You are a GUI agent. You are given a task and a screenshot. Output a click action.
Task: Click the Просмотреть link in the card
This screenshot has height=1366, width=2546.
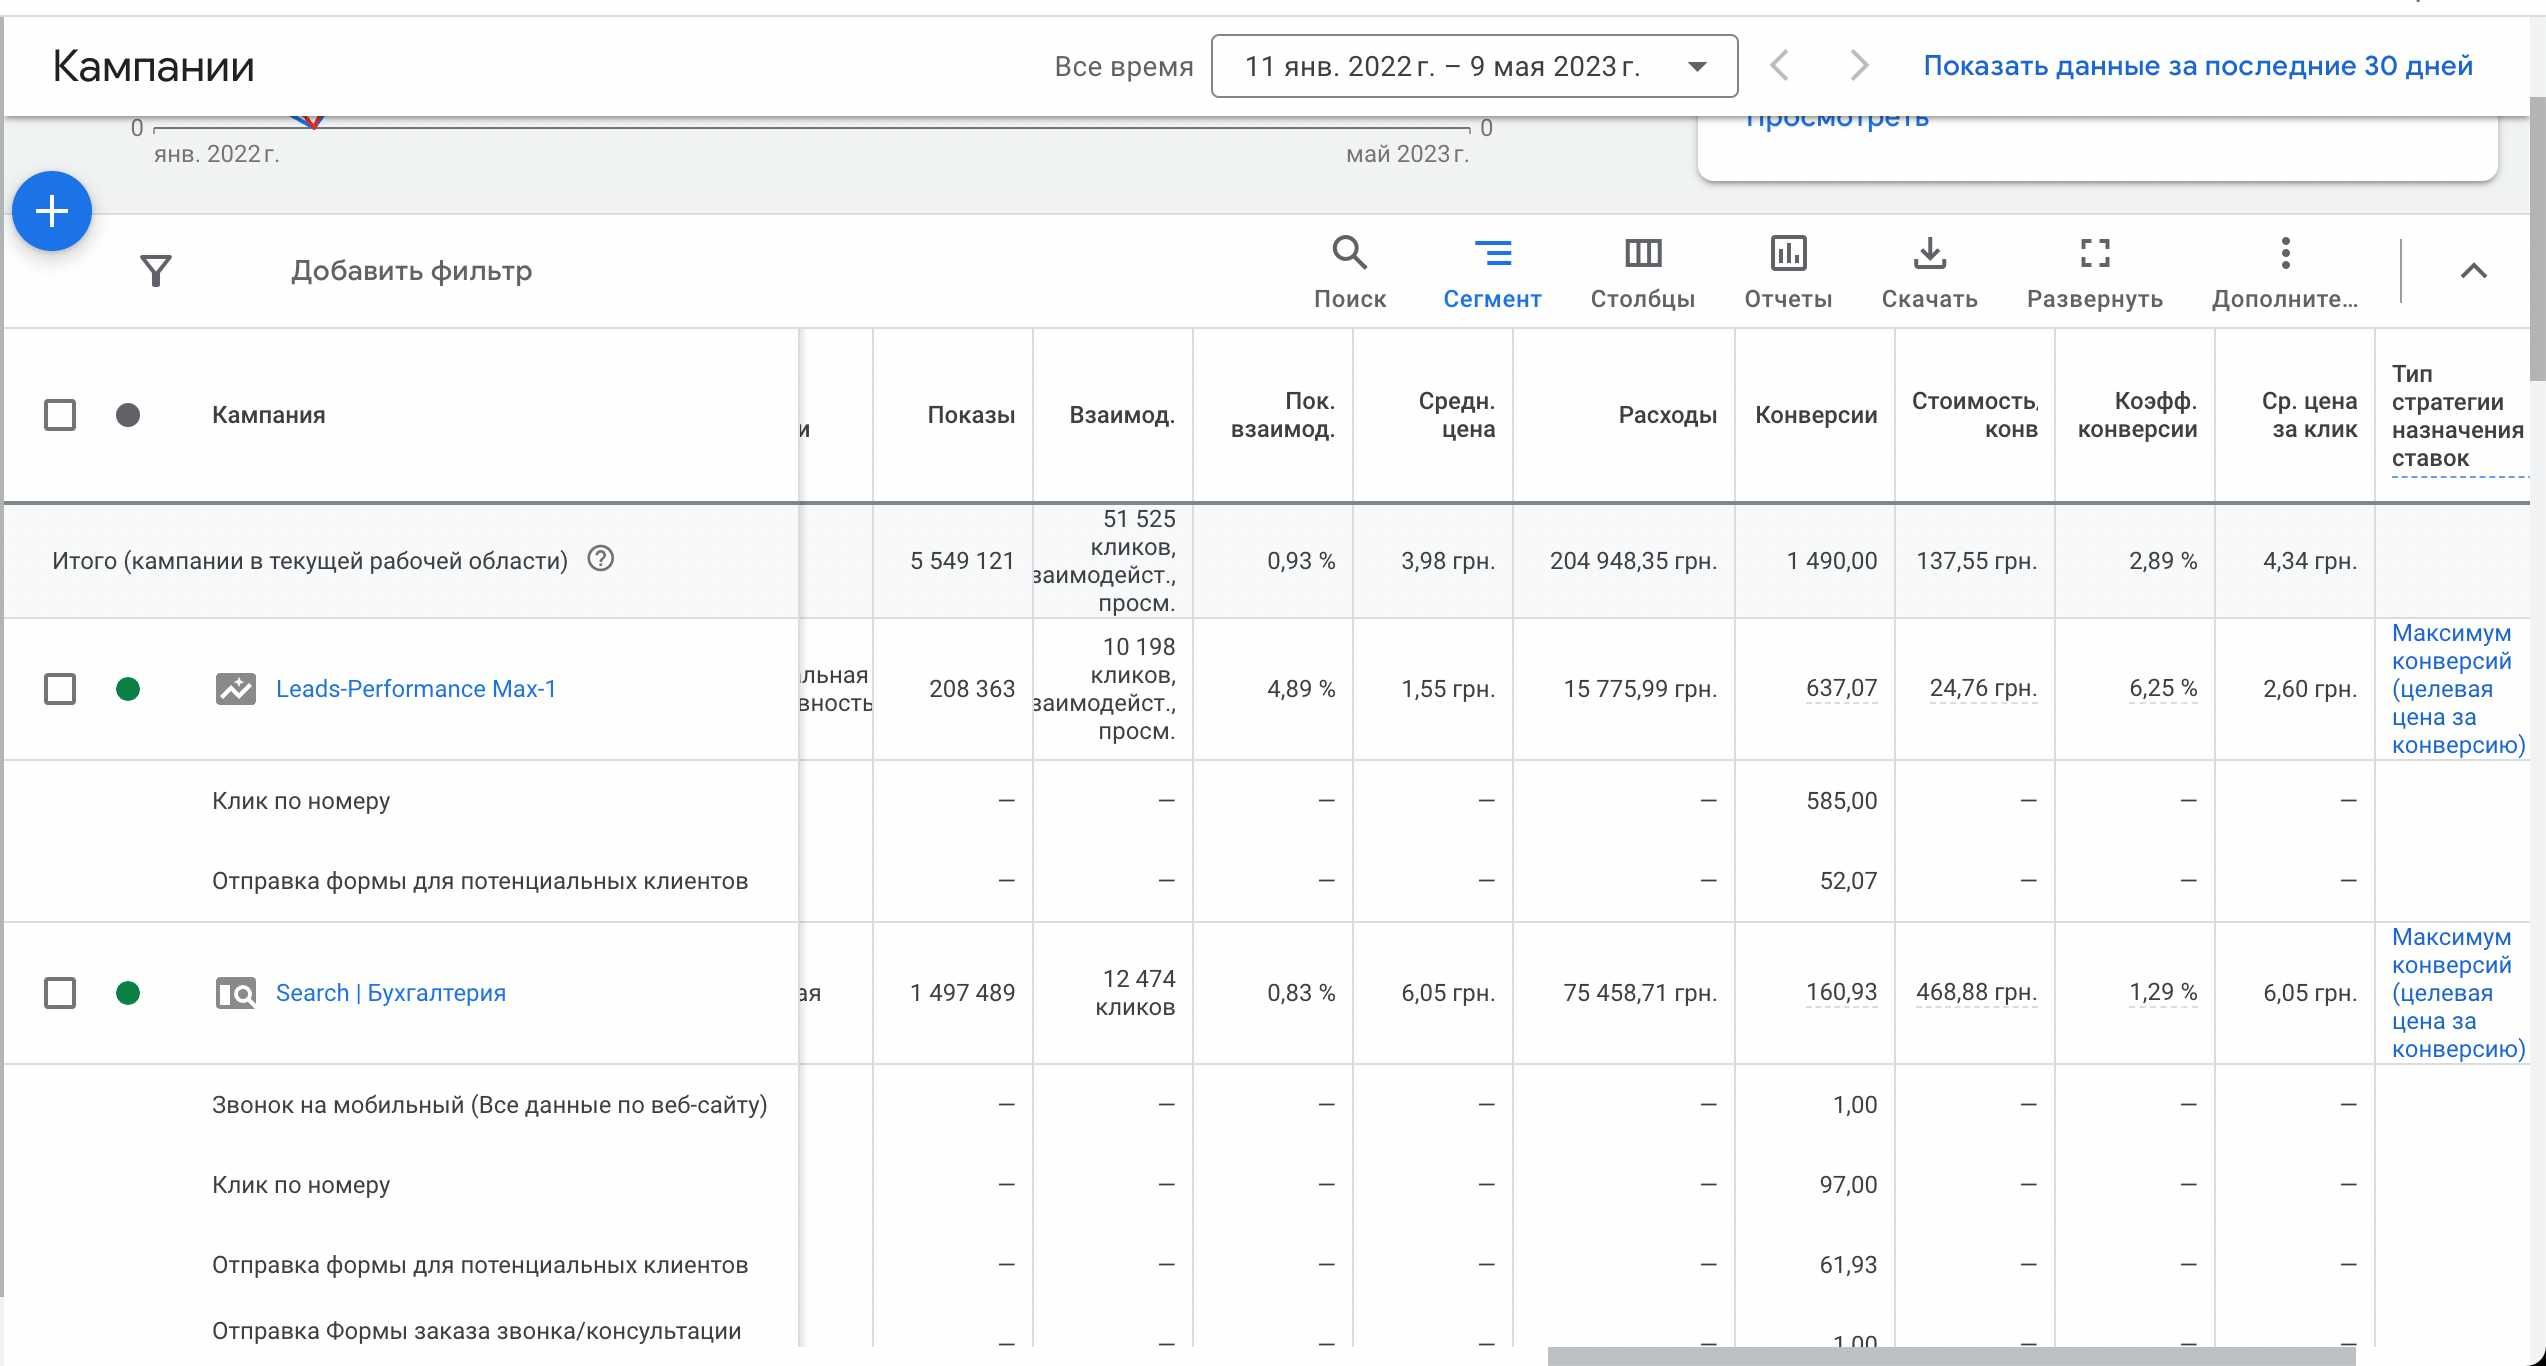1836,120
